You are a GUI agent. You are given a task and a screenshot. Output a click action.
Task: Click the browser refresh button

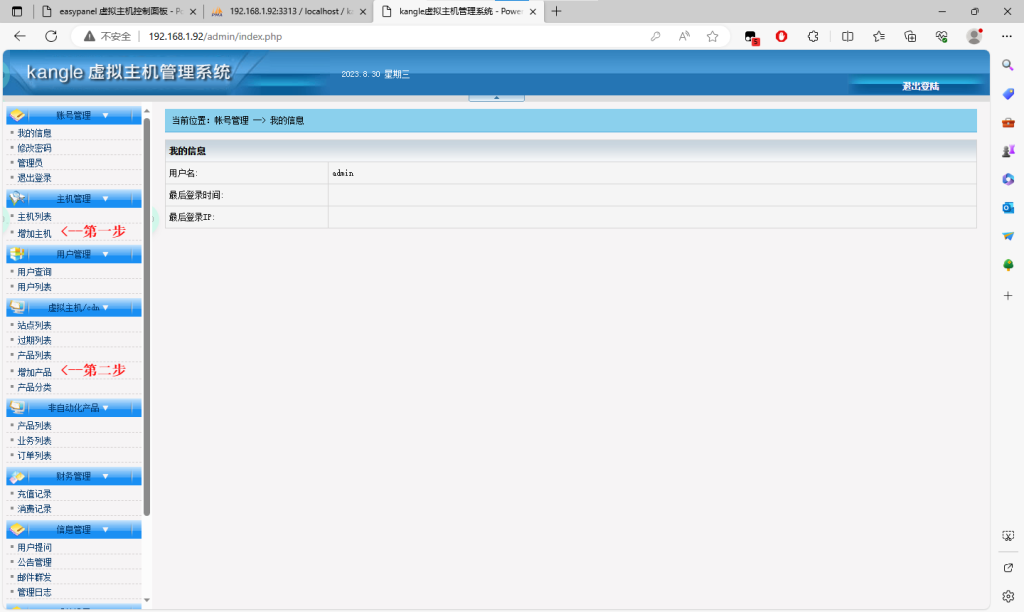(51, 36)
